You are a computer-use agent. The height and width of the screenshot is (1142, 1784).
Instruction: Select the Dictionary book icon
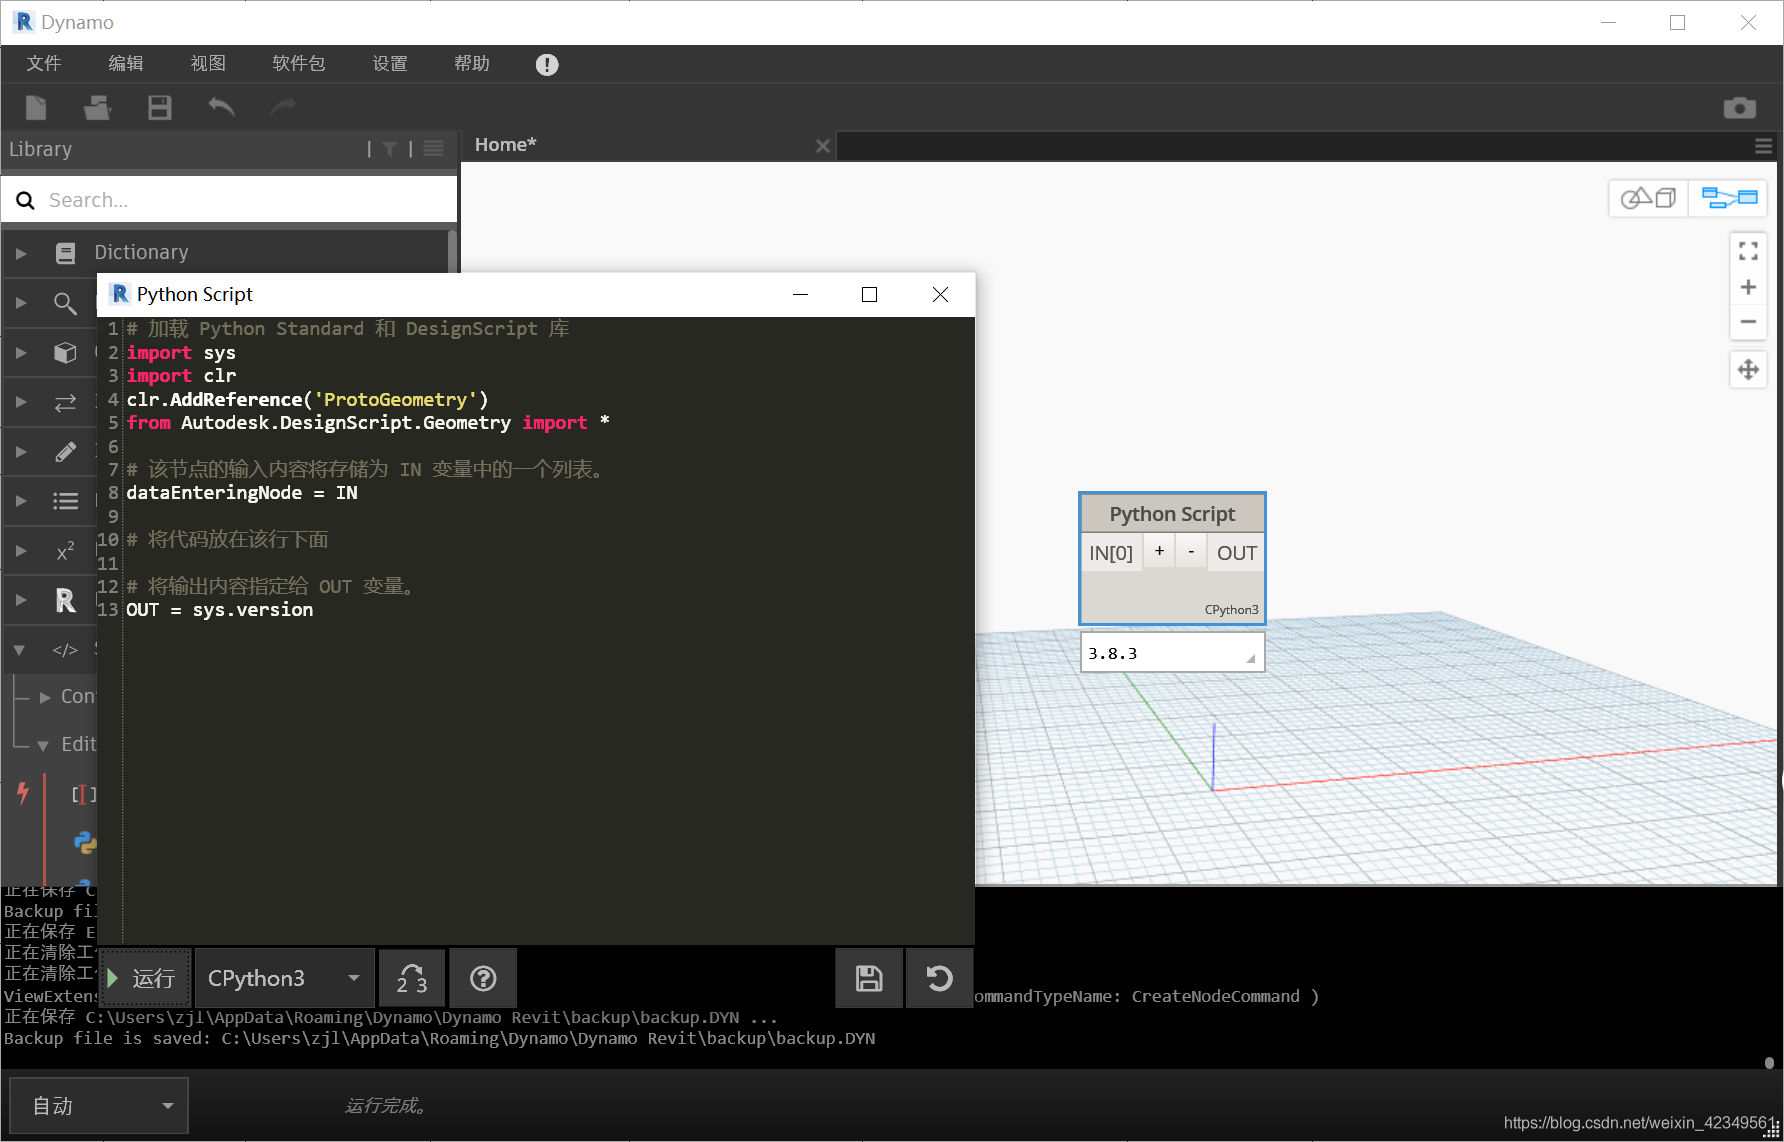pos(65,253)
